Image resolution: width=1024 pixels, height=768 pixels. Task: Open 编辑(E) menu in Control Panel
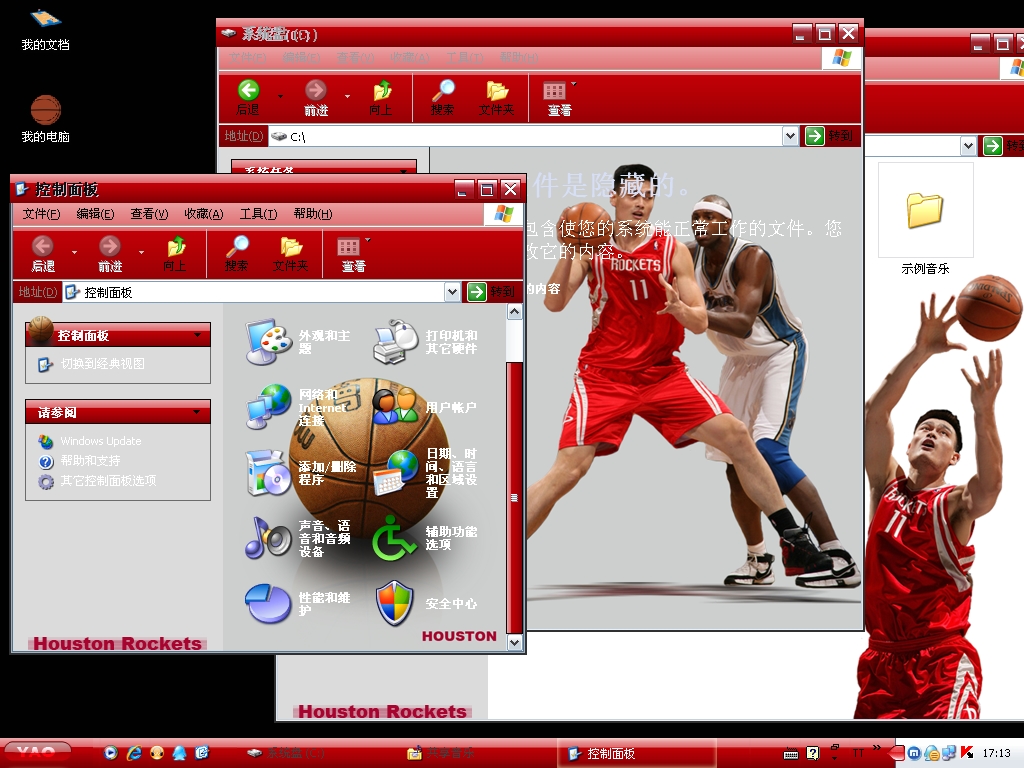[95, 214]
